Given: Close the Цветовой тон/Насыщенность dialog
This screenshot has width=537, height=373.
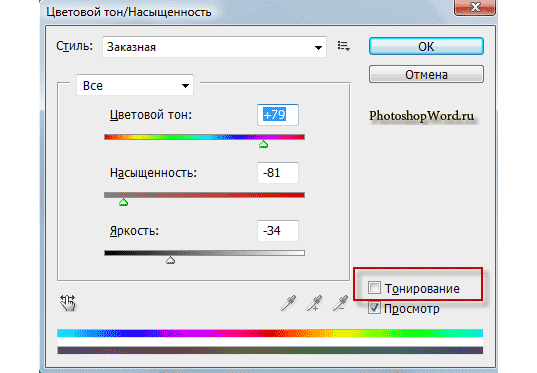Looking at the screenshot, I should 475,7.
